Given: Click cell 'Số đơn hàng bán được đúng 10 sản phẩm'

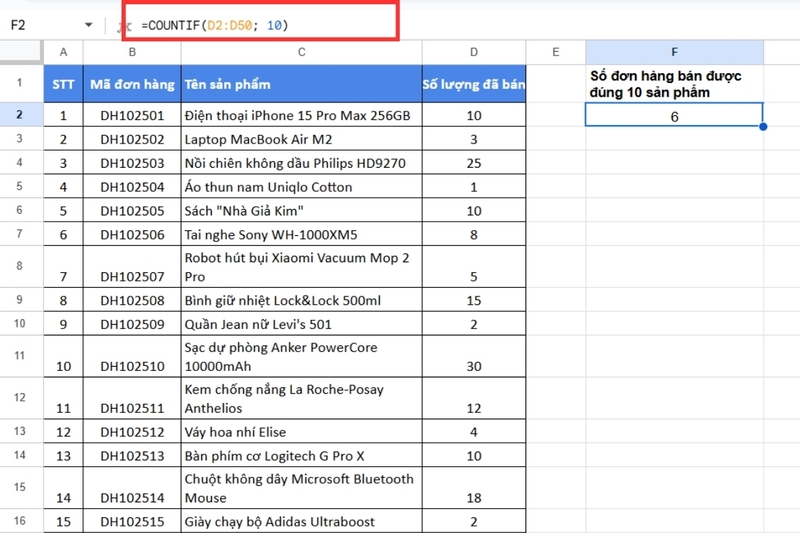Looking at the screenshot, I should pos(674,84).
